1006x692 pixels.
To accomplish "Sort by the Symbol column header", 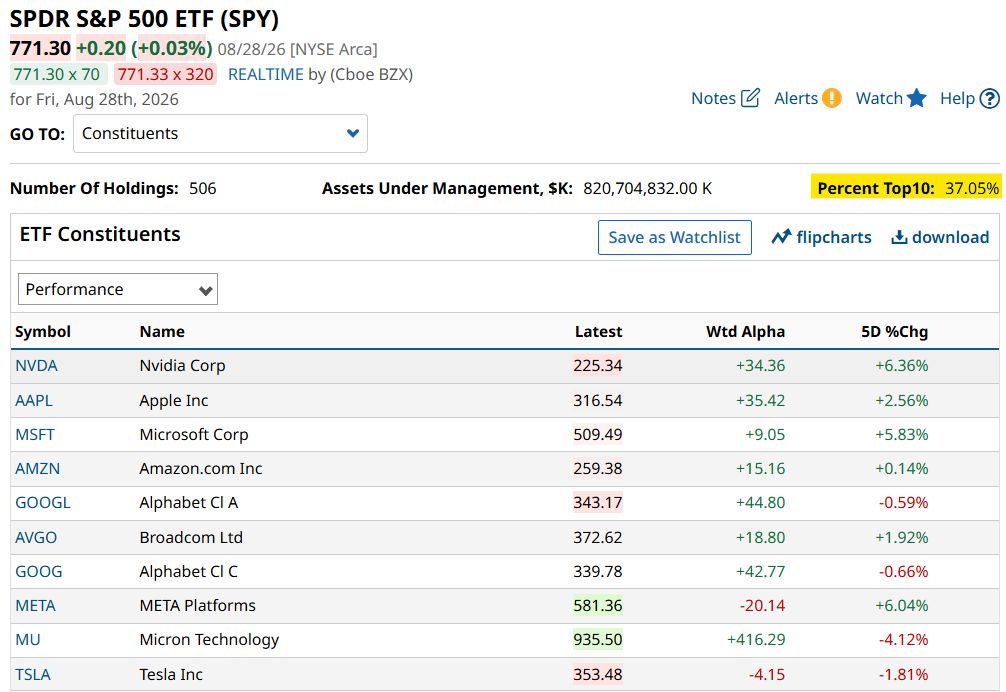I will click(43, 332).
